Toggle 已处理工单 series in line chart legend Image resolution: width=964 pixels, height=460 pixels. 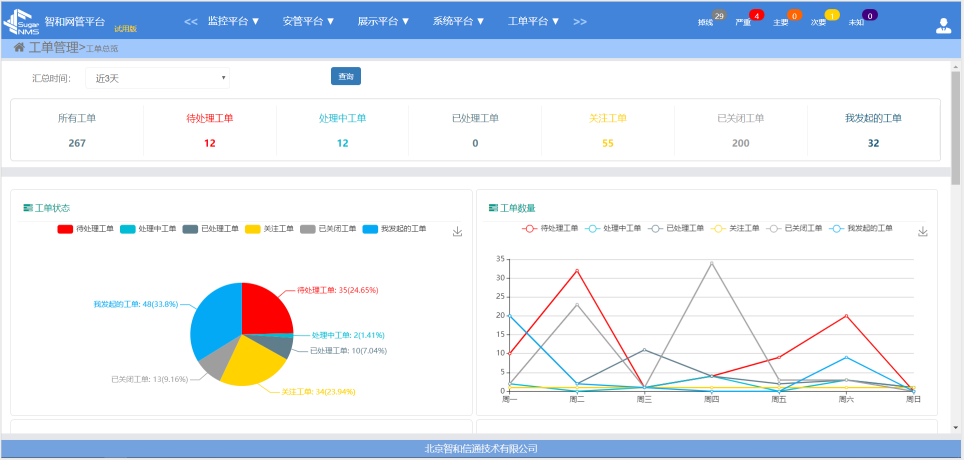point(676,228)
